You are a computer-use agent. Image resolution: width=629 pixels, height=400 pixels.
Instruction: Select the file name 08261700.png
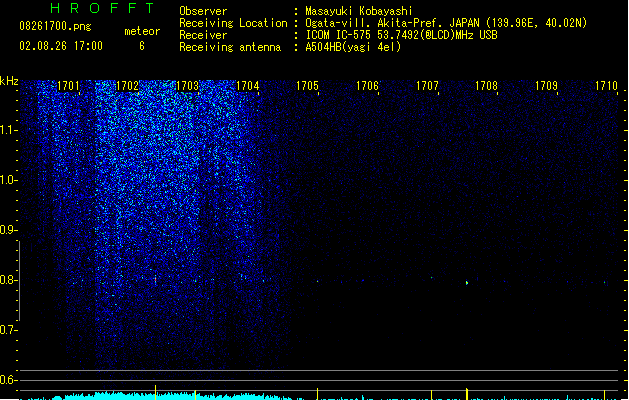(55, 26)
